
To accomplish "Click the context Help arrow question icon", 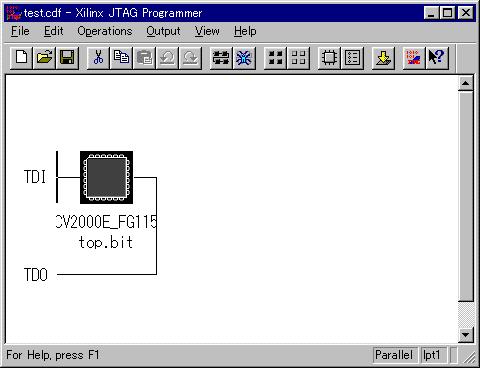I will point(437,58).
